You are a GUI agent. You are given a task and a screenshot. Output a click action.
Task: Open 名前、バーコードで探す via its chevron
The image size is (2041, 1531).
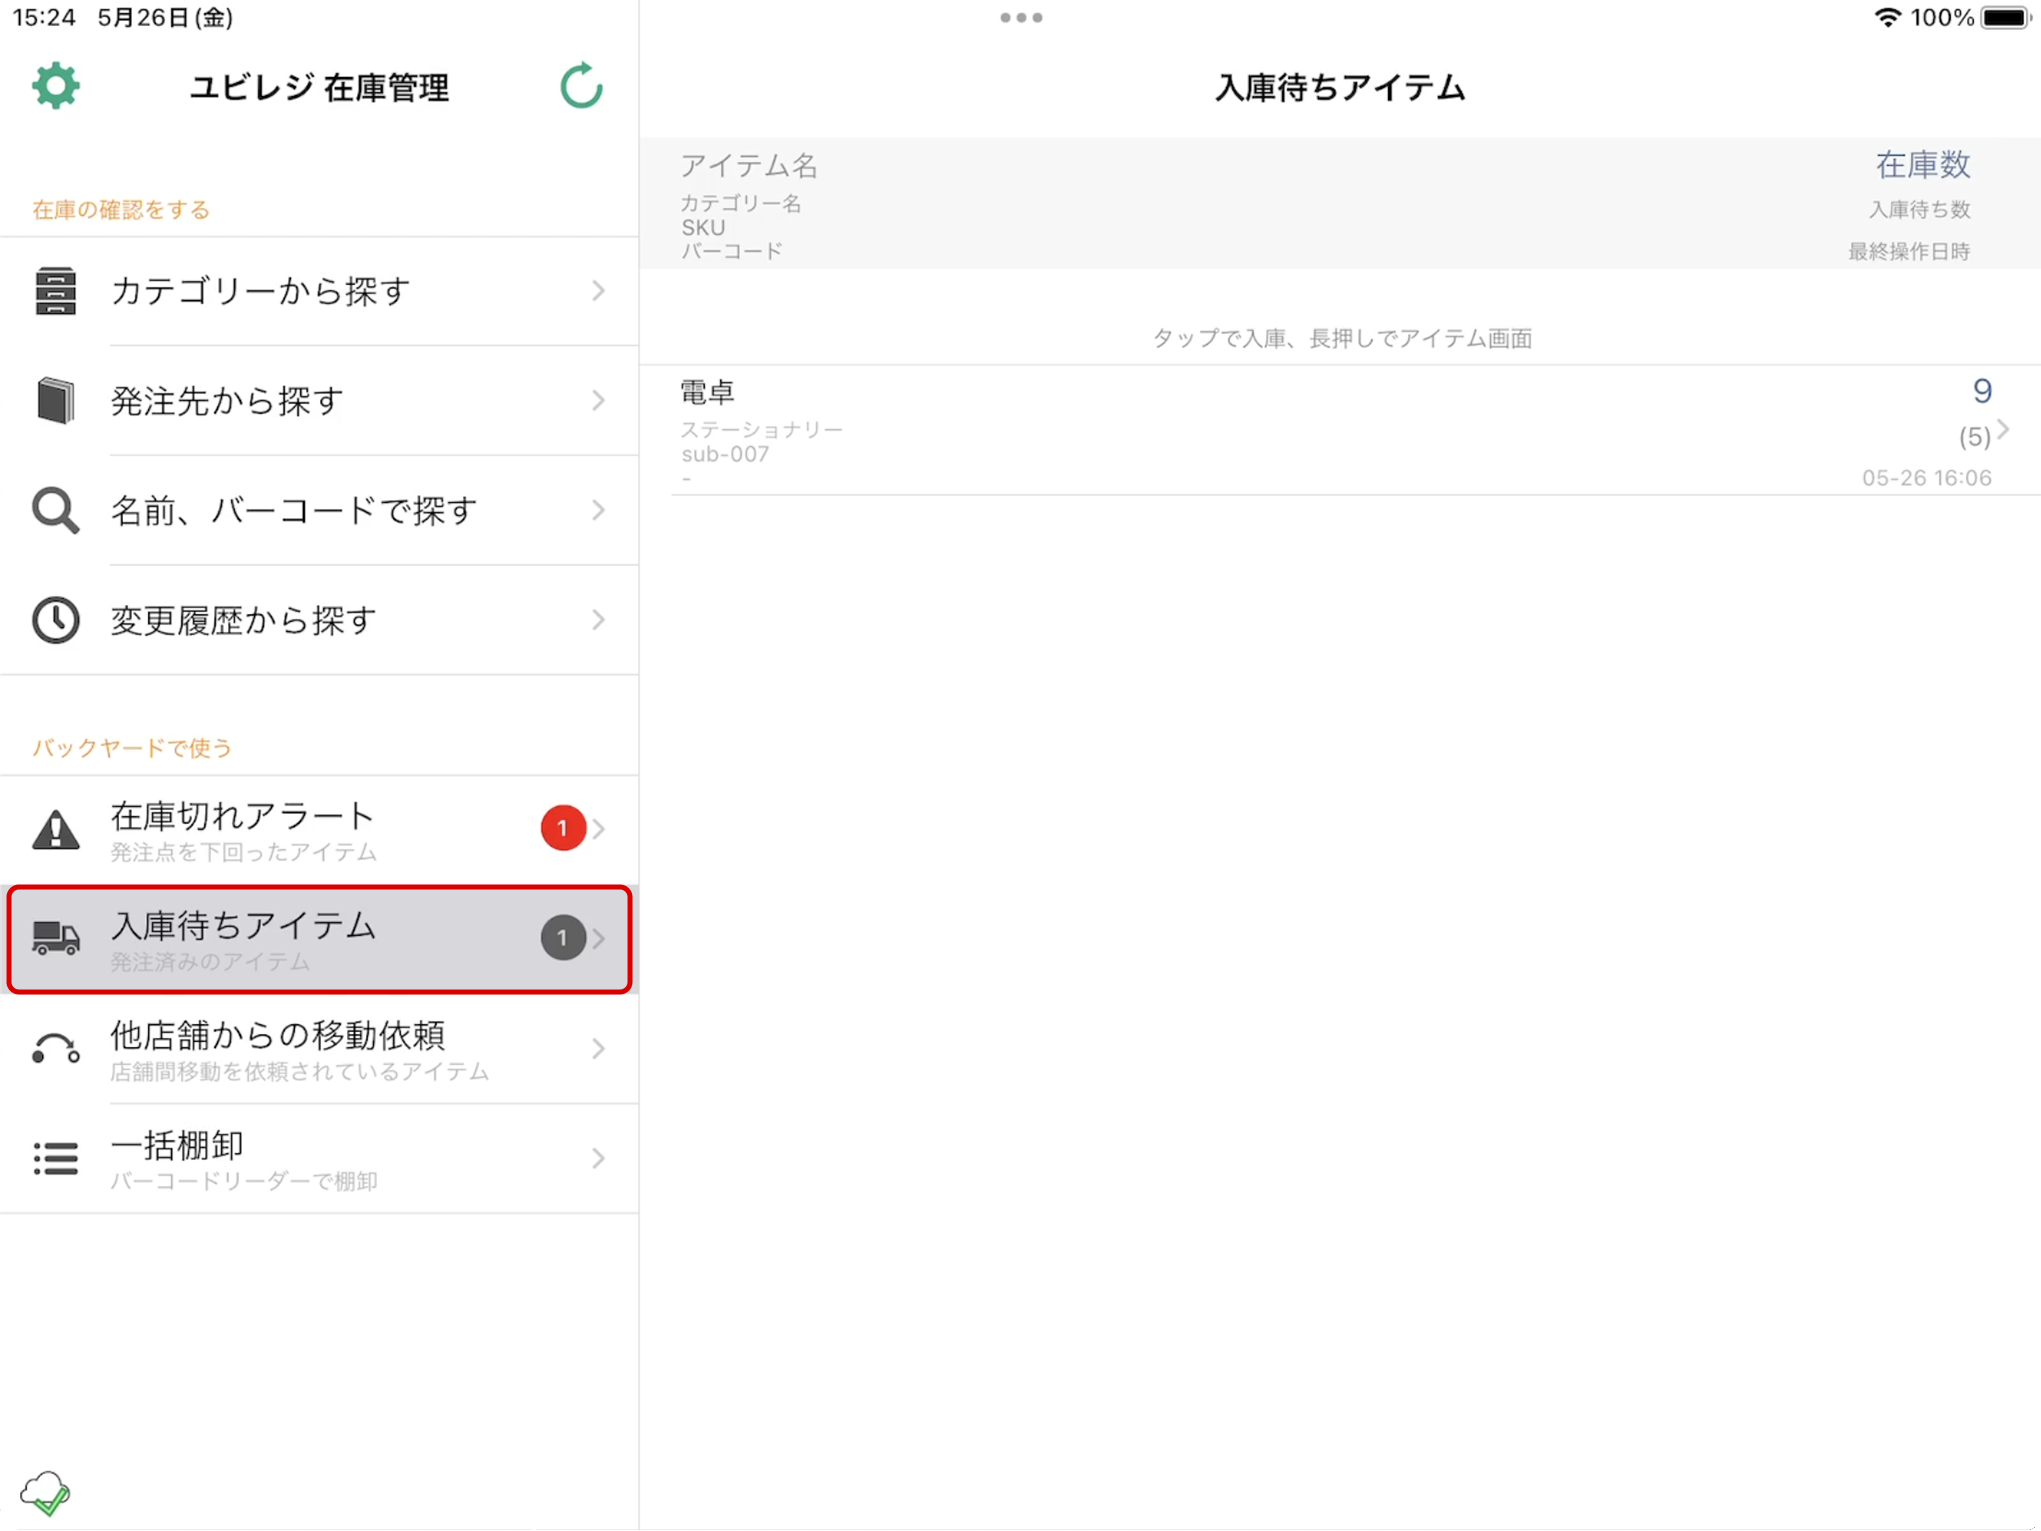(598, 511)
